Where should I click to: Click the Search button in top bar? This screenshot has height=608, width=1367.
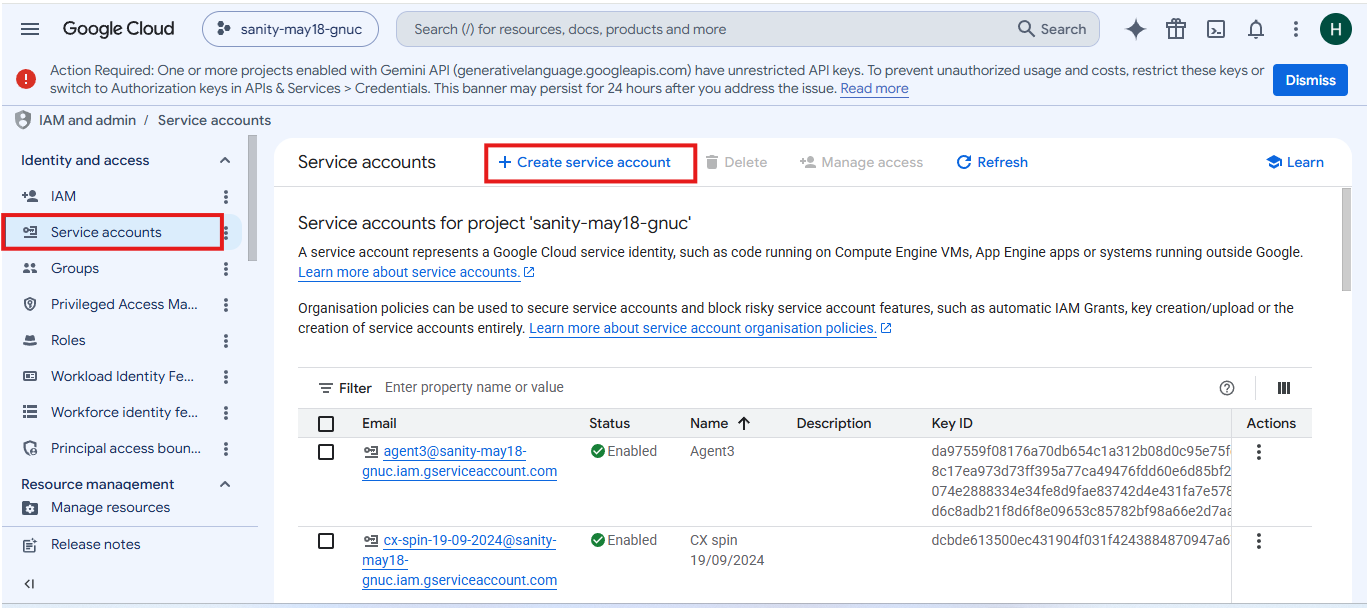(x=1052, y=29)
